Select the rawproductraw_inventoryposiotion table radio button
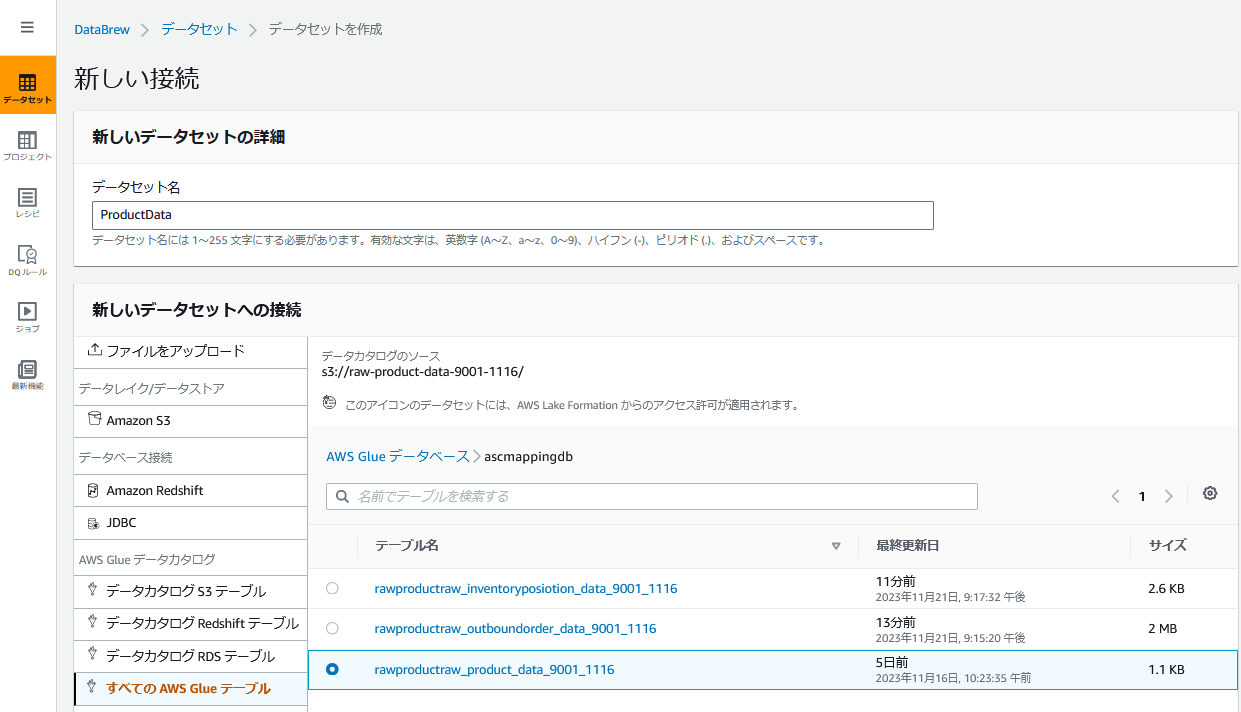The height and width of the screenshot is (712, 1241). coord(332,588)
